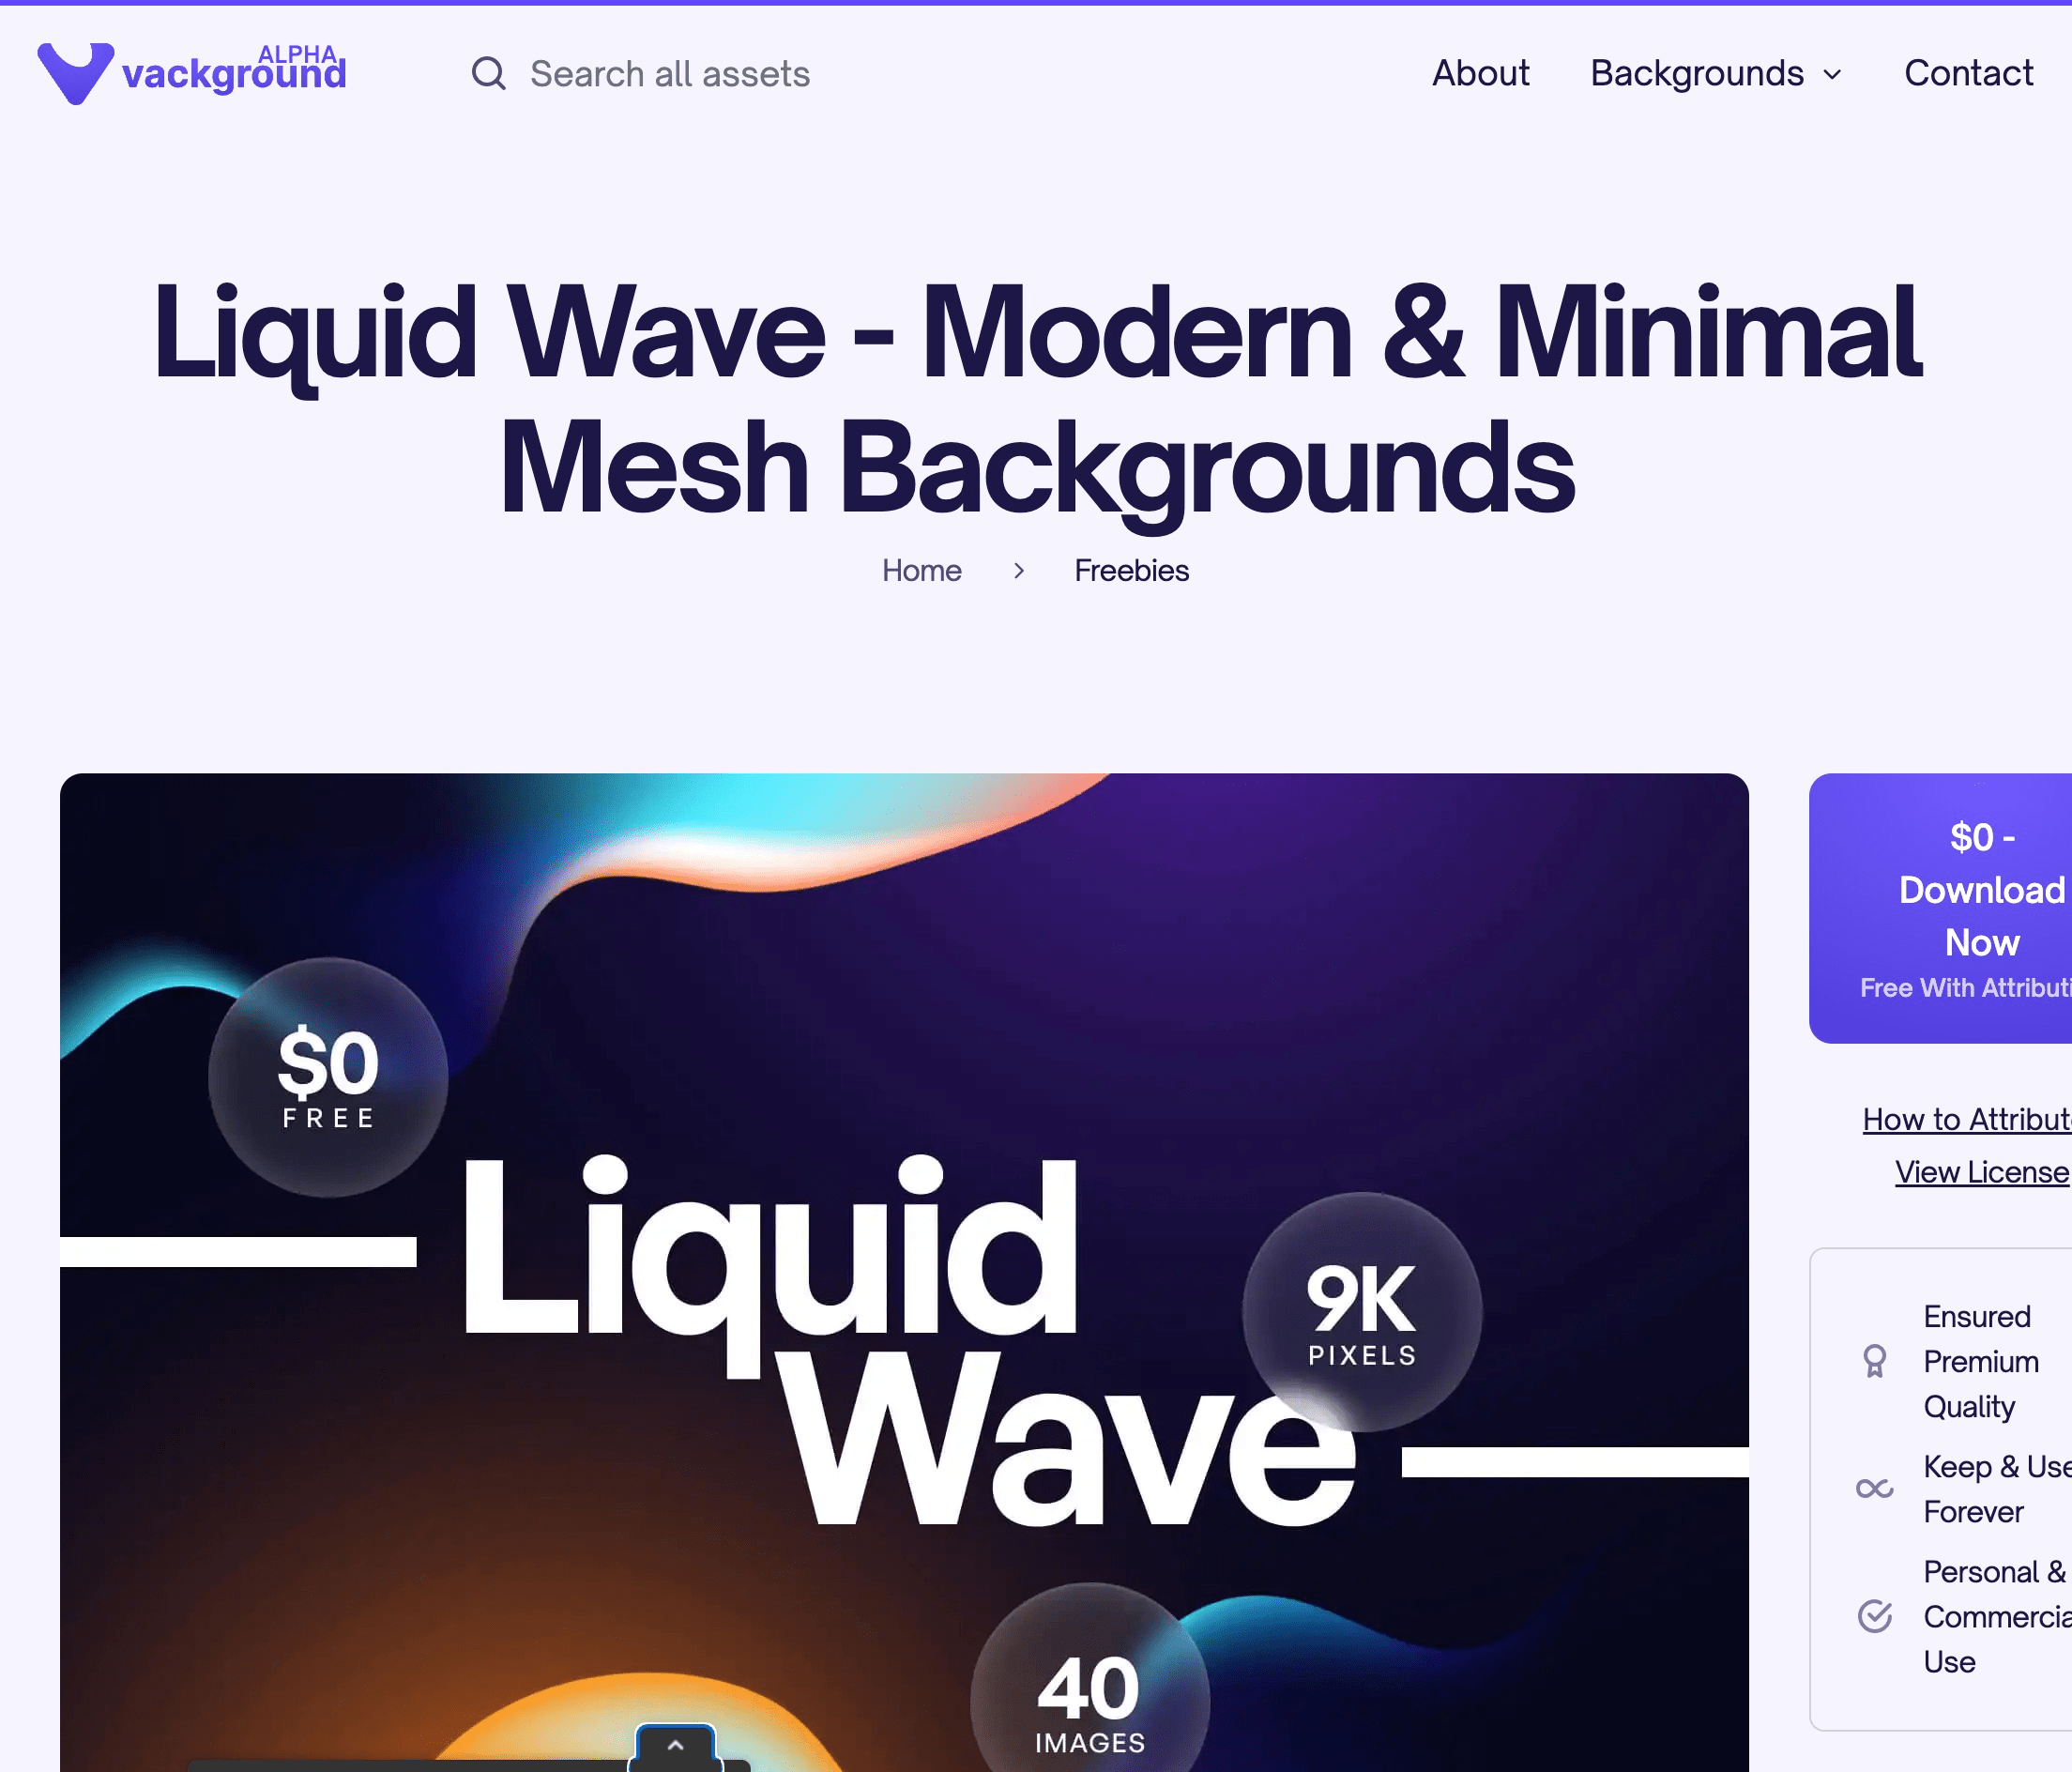Click the Personal & Commercial Use text
This screenshot has width=2072, height=1772.
(x=1997, y=1616)
